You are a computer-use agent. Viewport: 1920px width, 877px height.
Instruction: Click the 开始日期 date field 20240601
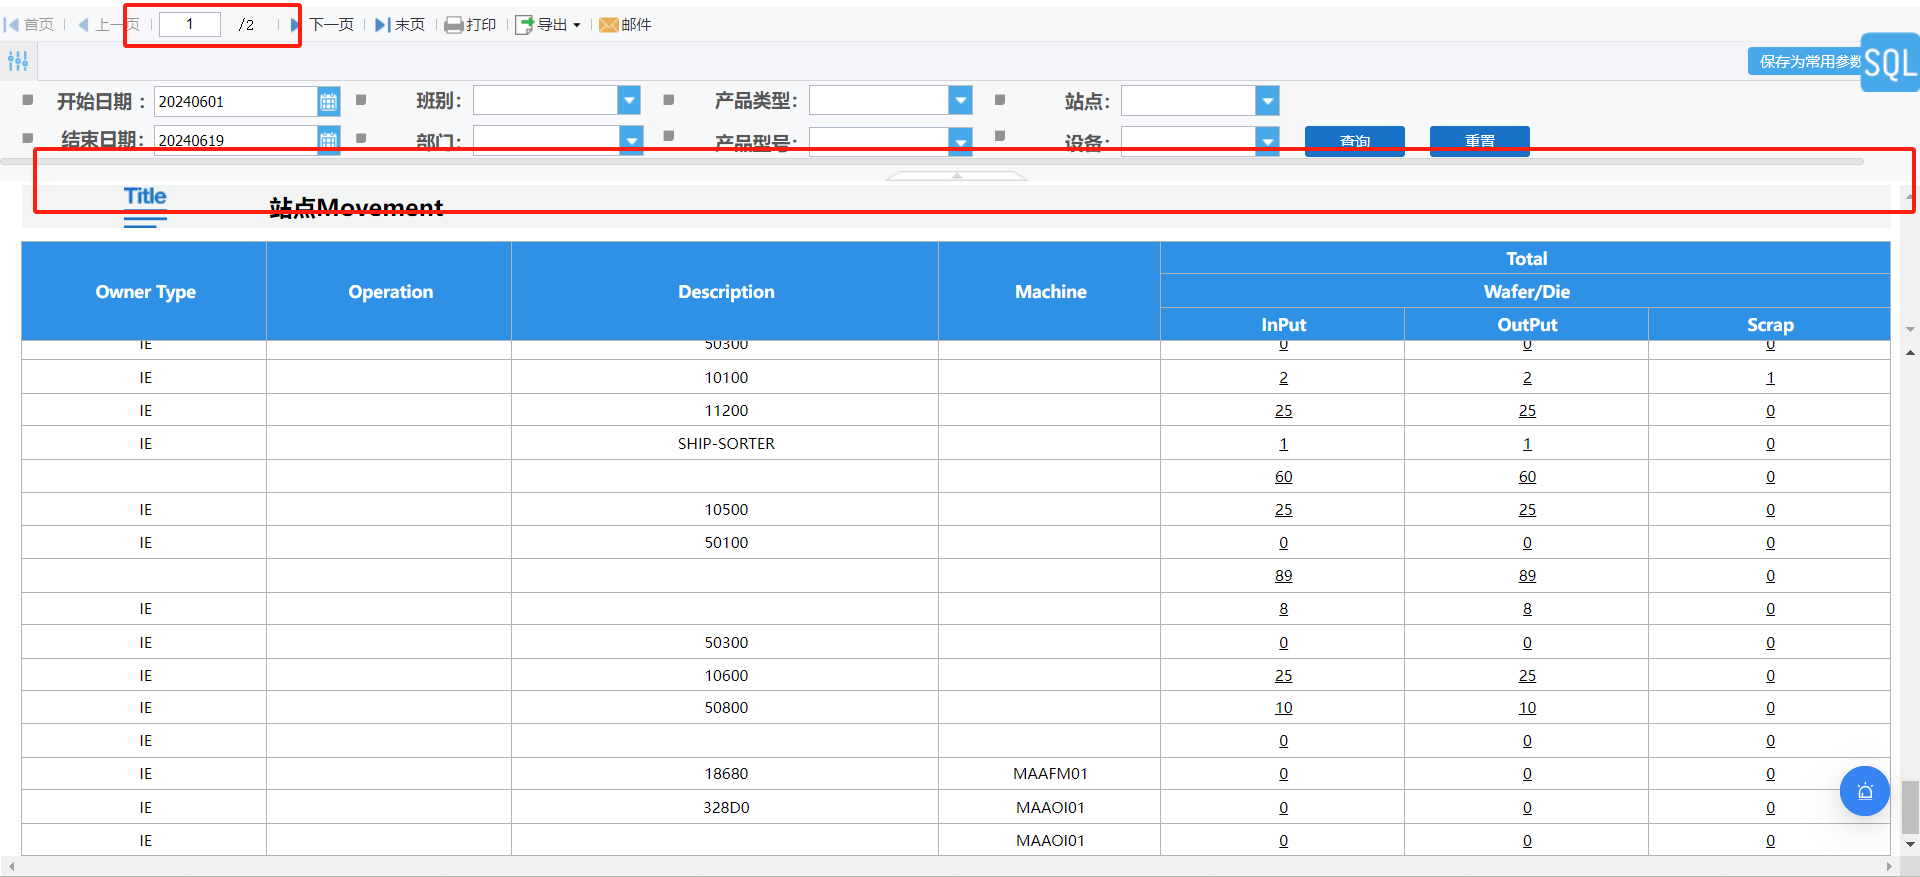[x=236, y=101]
